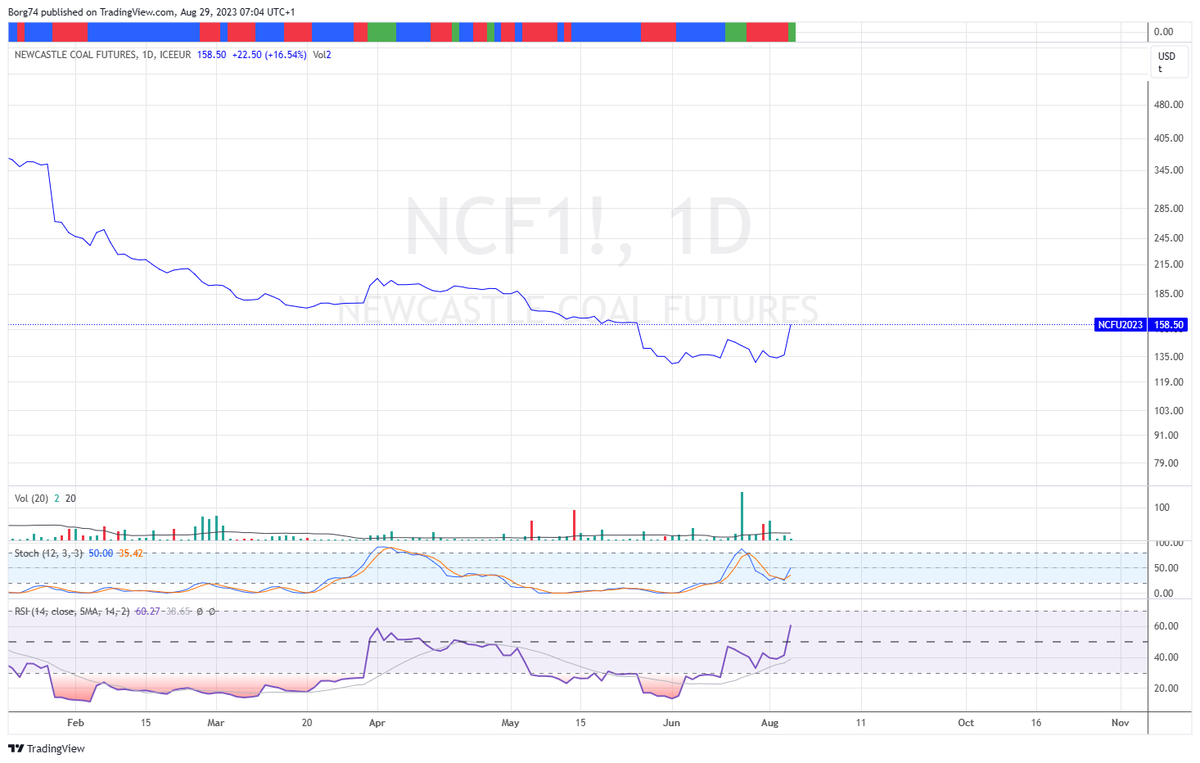The width and height of the screenshot is (1200, 763).
Task: Open the Borg74 published on TradingView.com header
Action: point(152,11)
